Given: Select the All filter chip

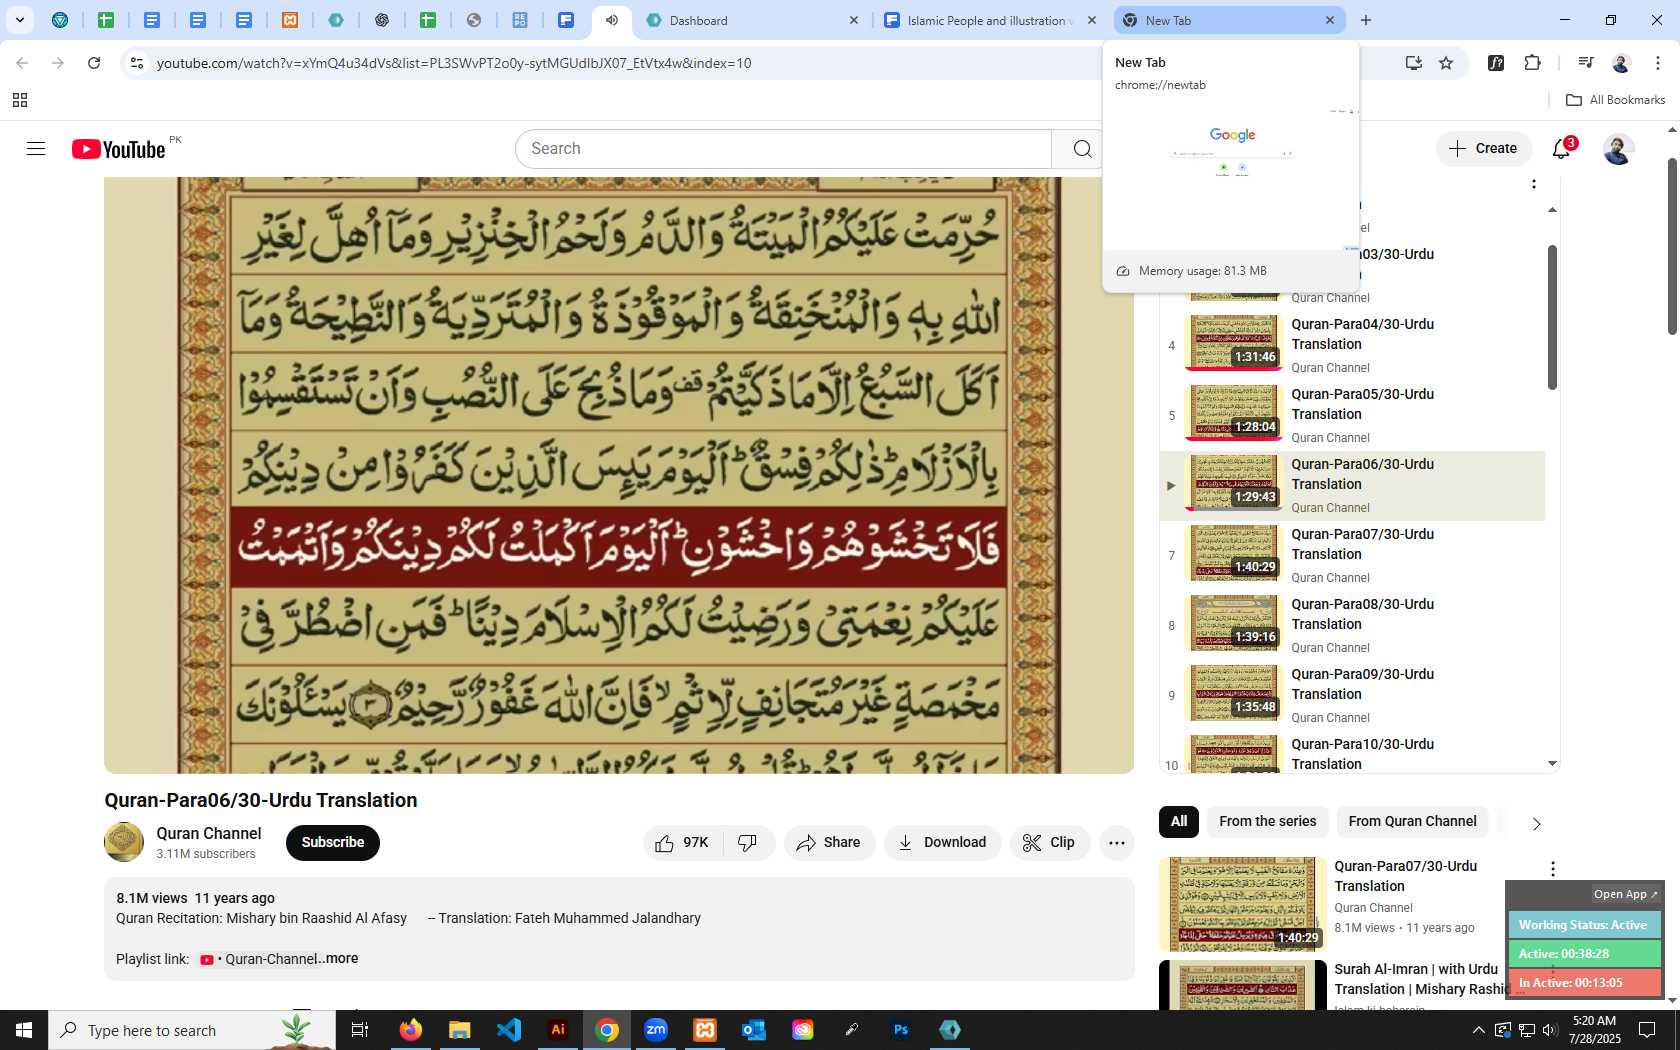Looking at the screenshot, I should [x=1179, y=822].
